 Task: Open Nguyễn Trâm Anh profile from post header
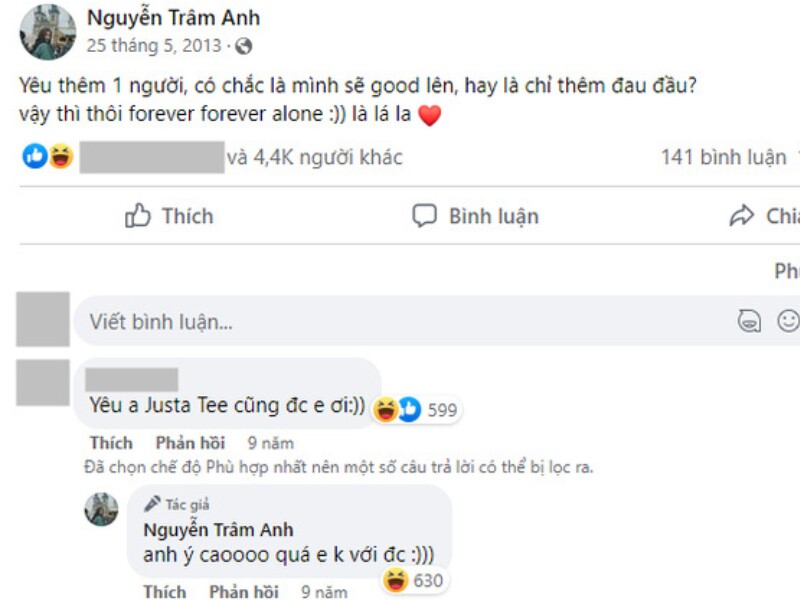click(172, 18)
